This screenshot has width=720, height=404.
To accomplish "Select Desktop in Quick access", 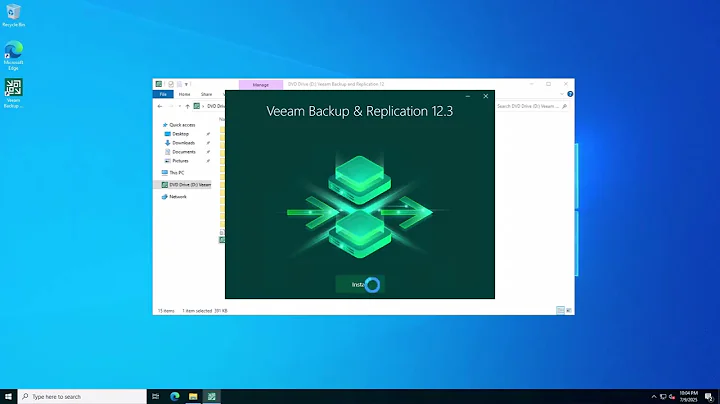I will tap(180, 134).
